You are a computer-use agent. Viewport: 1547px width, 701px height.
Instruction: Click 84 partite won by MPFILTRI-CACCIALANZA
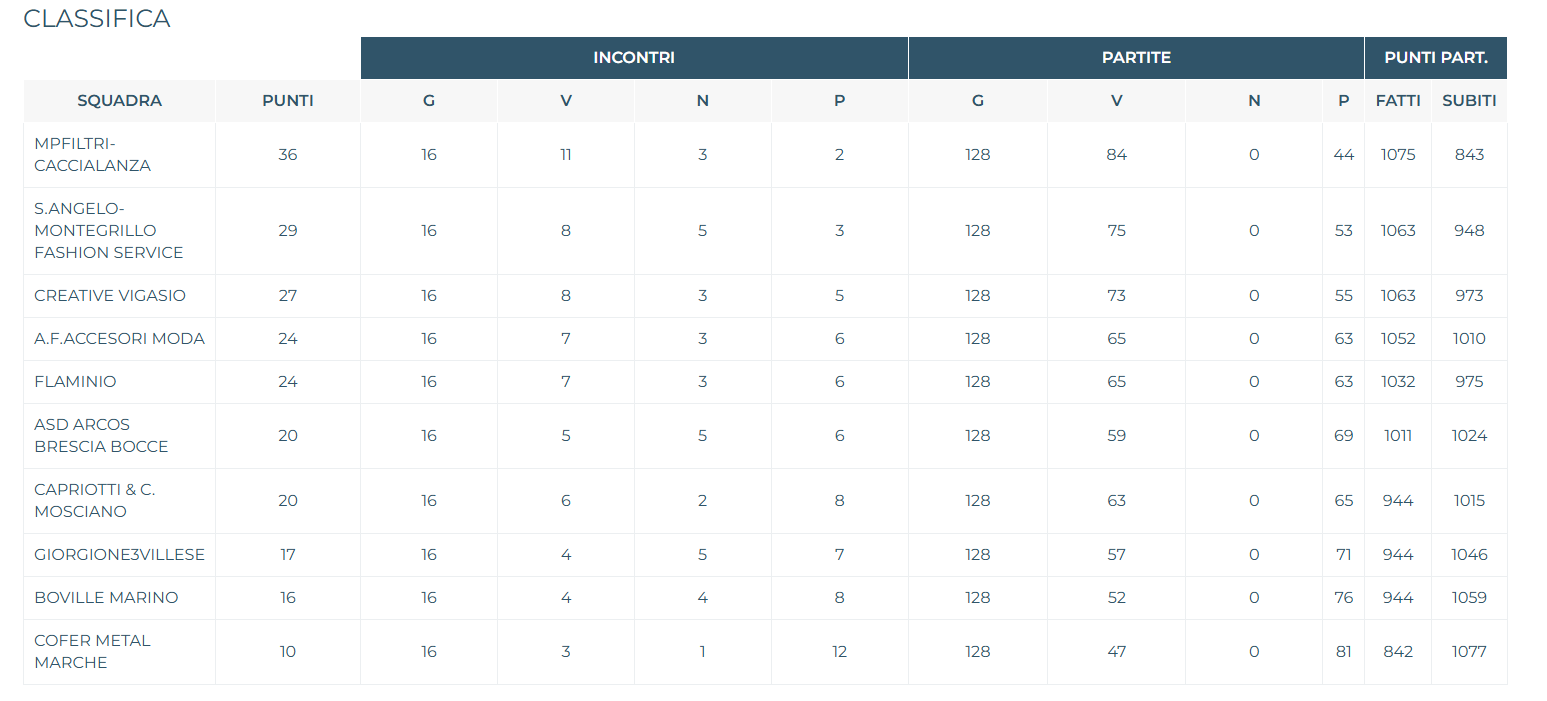pyautogui.click(x=1117, y=155)
